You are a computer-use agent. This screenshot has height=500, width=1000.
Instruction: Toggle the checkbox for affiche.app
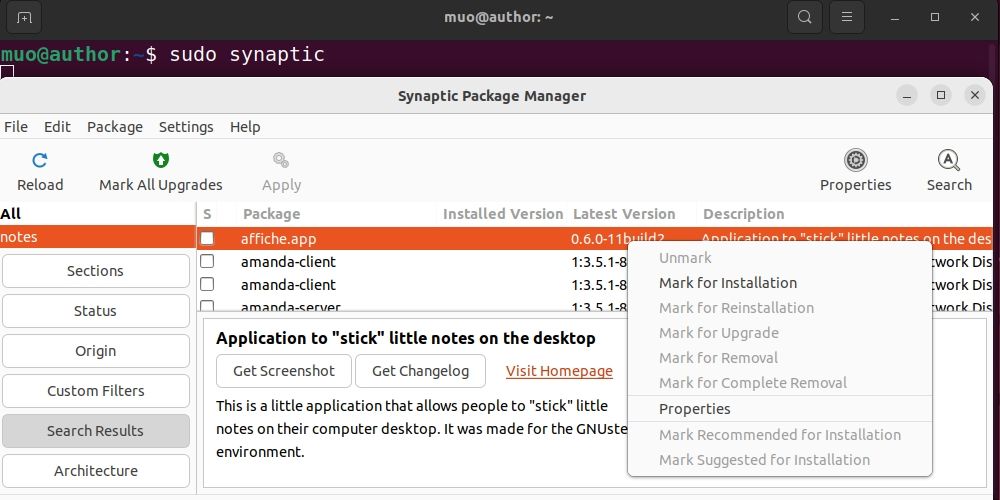pos(207,239)
